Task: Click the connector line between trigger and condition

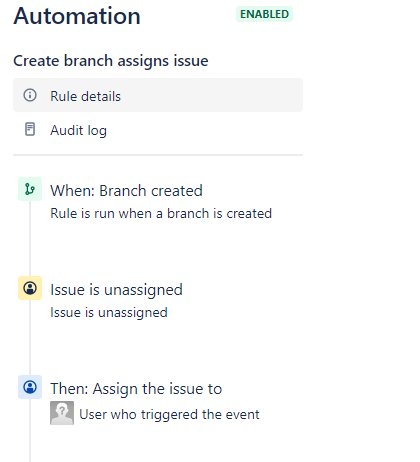Action: pyautogui.click(x=30, y=238)
